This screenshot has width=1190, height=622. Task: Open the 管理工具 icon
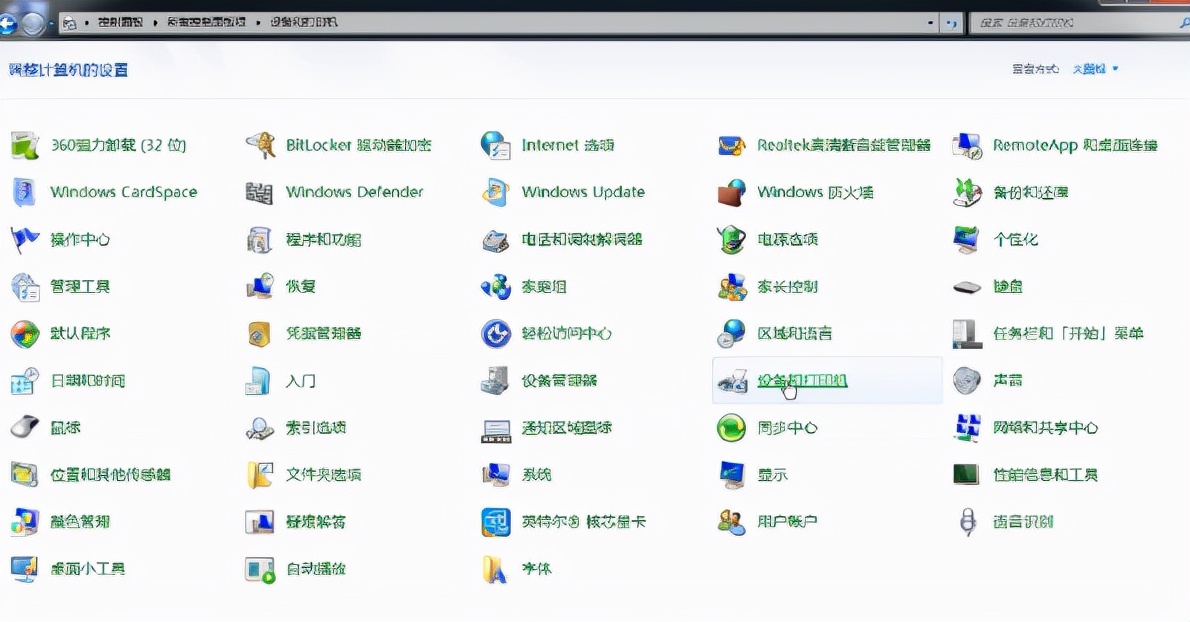coord(25,287)
